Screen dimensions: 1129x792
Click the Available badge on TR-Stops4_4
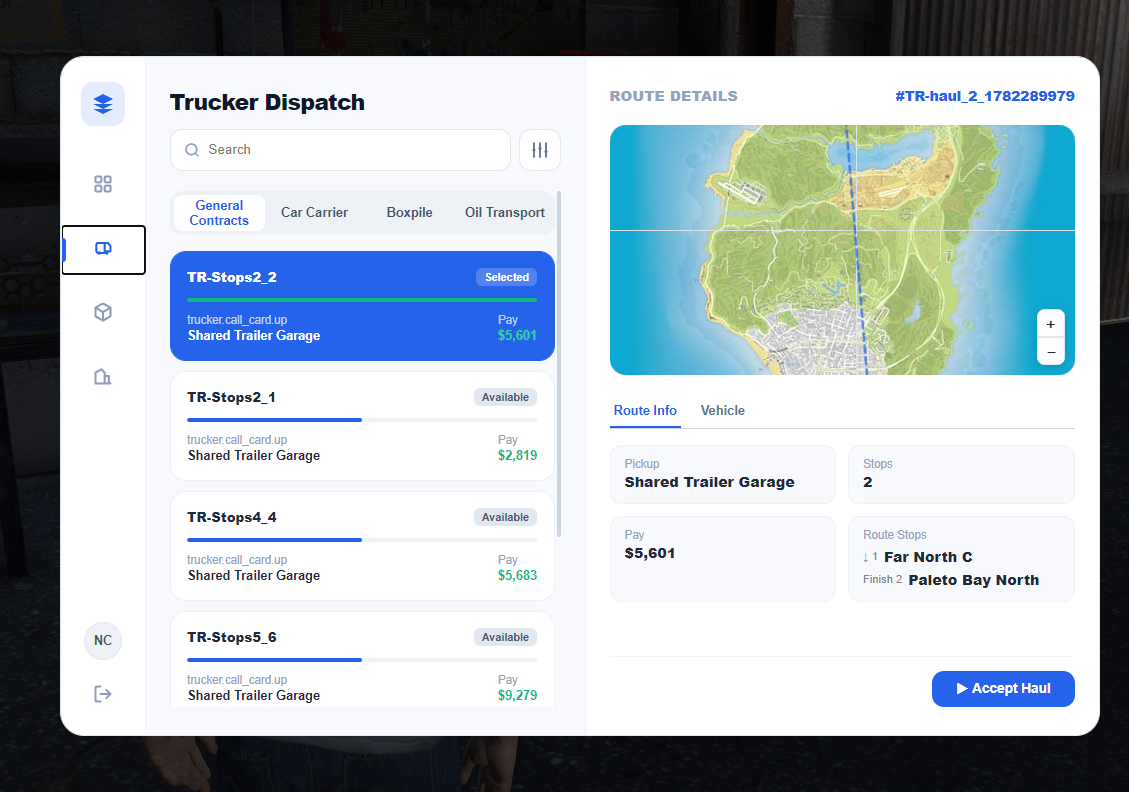point(505,518)
